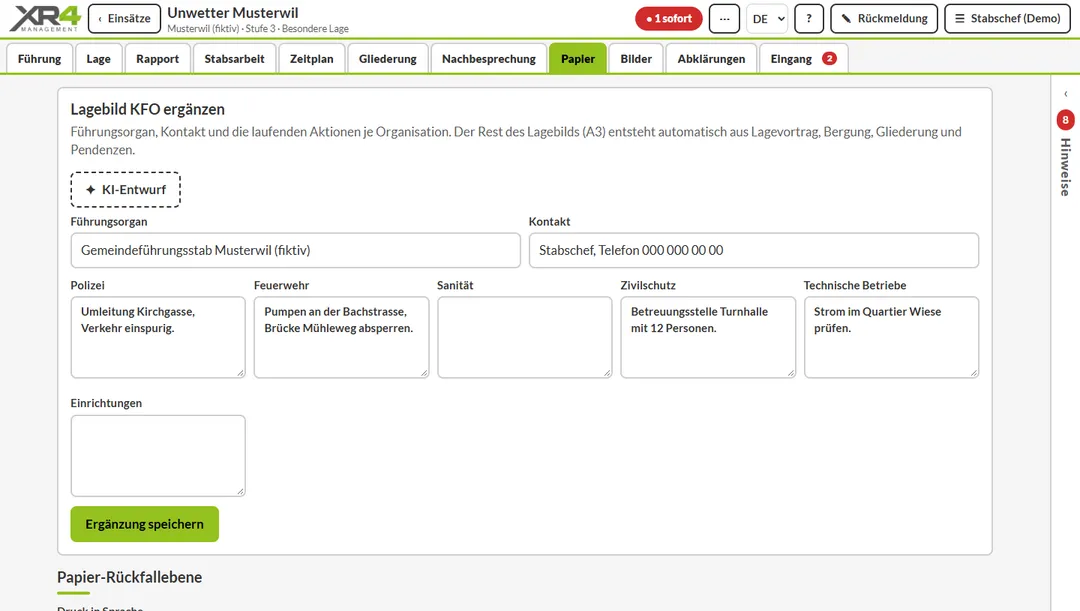This screenshot has width=1080, height=611.
Task: Click the empty Sanität text area
Action: pos(524,337)
